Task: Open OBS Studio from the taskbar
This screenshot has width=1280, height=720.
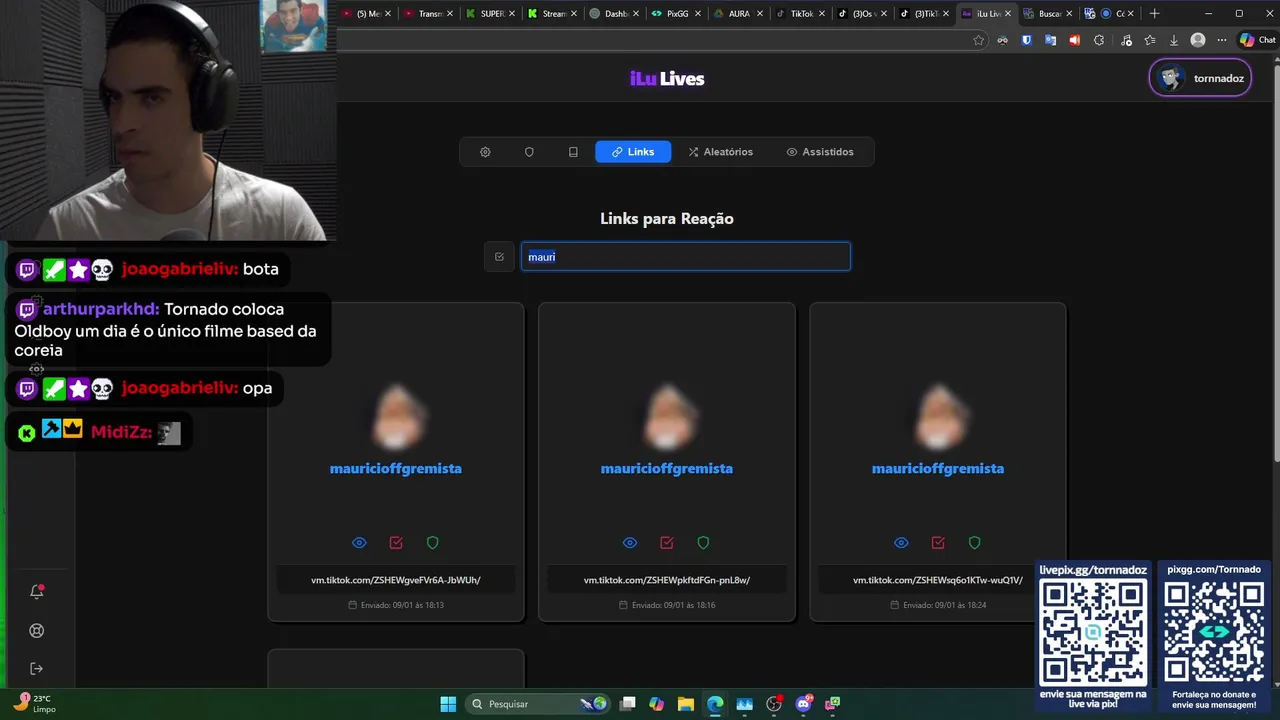Action: [x=774, y=704]
